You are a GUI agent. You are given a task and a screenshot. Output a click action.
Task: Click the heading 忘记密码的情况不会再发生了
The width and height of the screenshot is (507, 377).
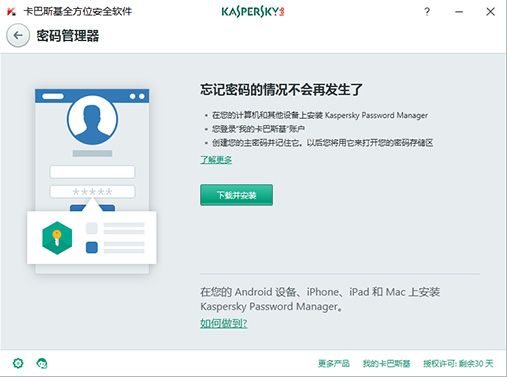click(x=281, y=90)
